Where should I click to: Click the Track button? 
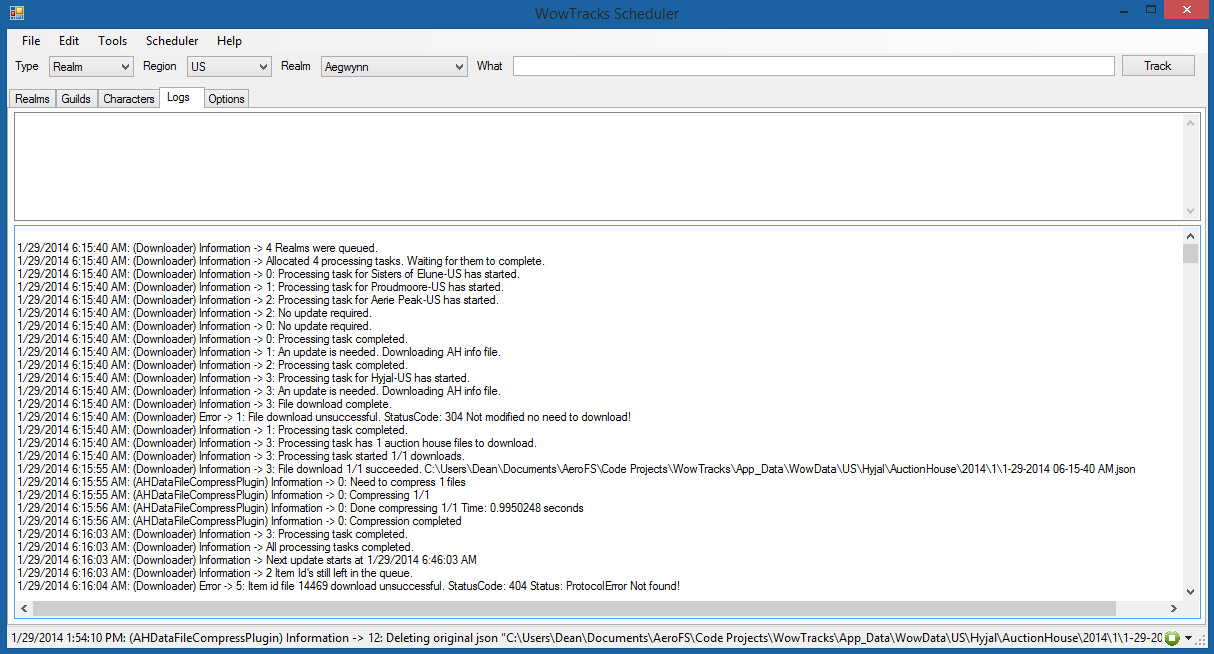click(1158, 66)
